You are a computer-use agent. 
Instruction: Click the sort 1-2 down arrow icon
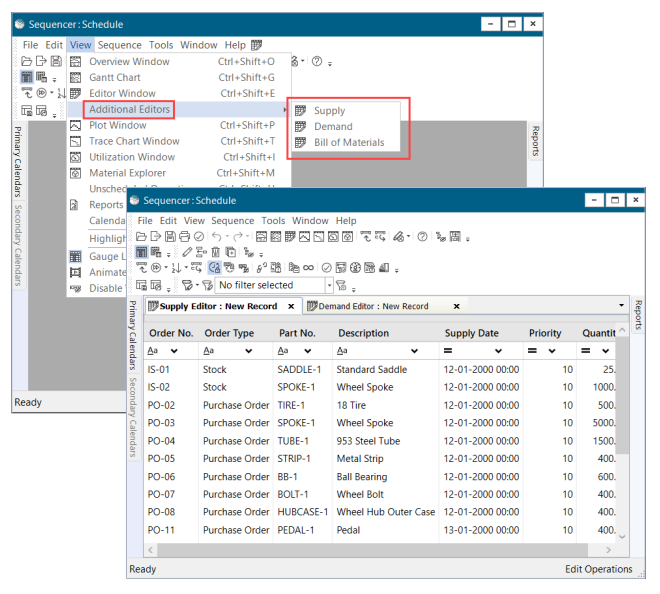pyautogui.click(x=176, y=268)
